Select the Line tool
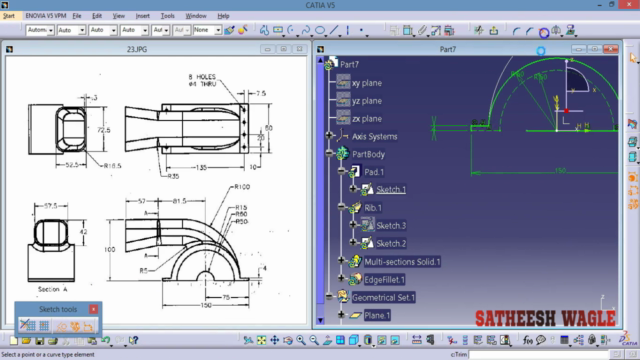 pyautogui.click(x=334, y=30)
